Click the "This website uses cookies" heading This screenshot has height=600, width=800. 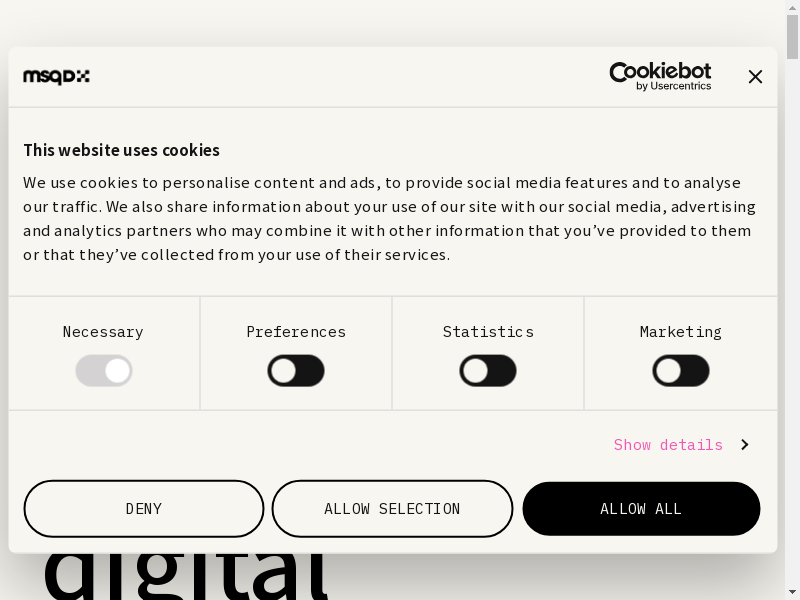click(121, 150)
